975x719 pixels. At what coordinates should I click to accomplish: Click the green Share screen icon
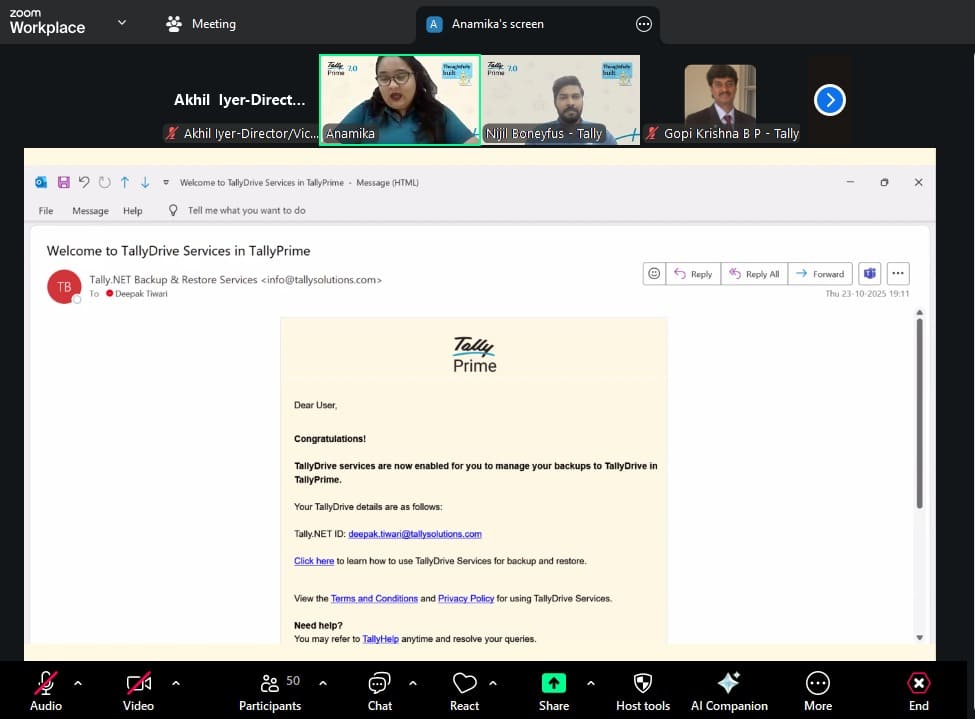553,683
